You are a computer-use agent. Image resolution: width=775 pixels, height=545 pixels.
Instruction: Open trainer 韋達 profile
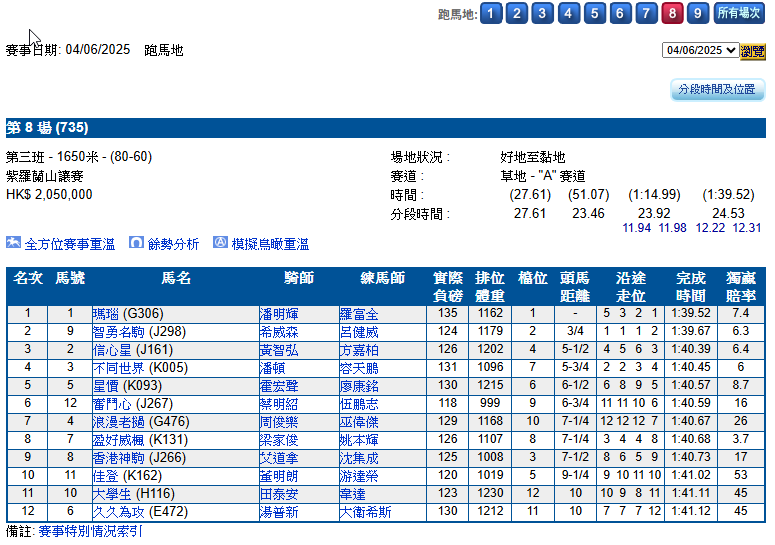pos(352,493)
